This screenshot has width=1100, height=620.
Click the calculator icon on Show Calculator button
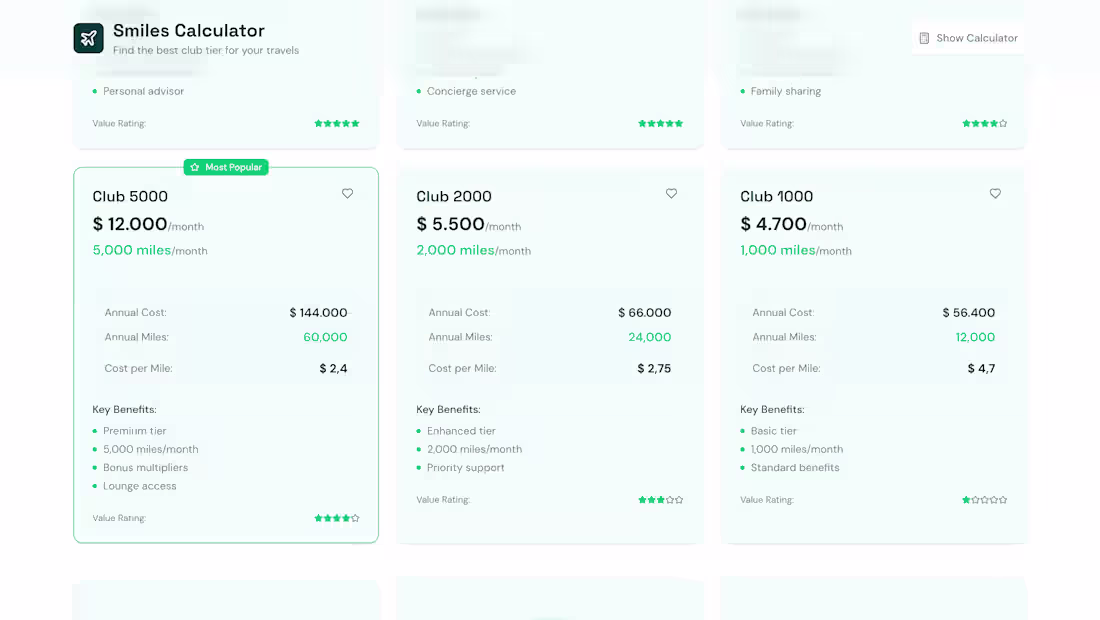tap(924, 37)
